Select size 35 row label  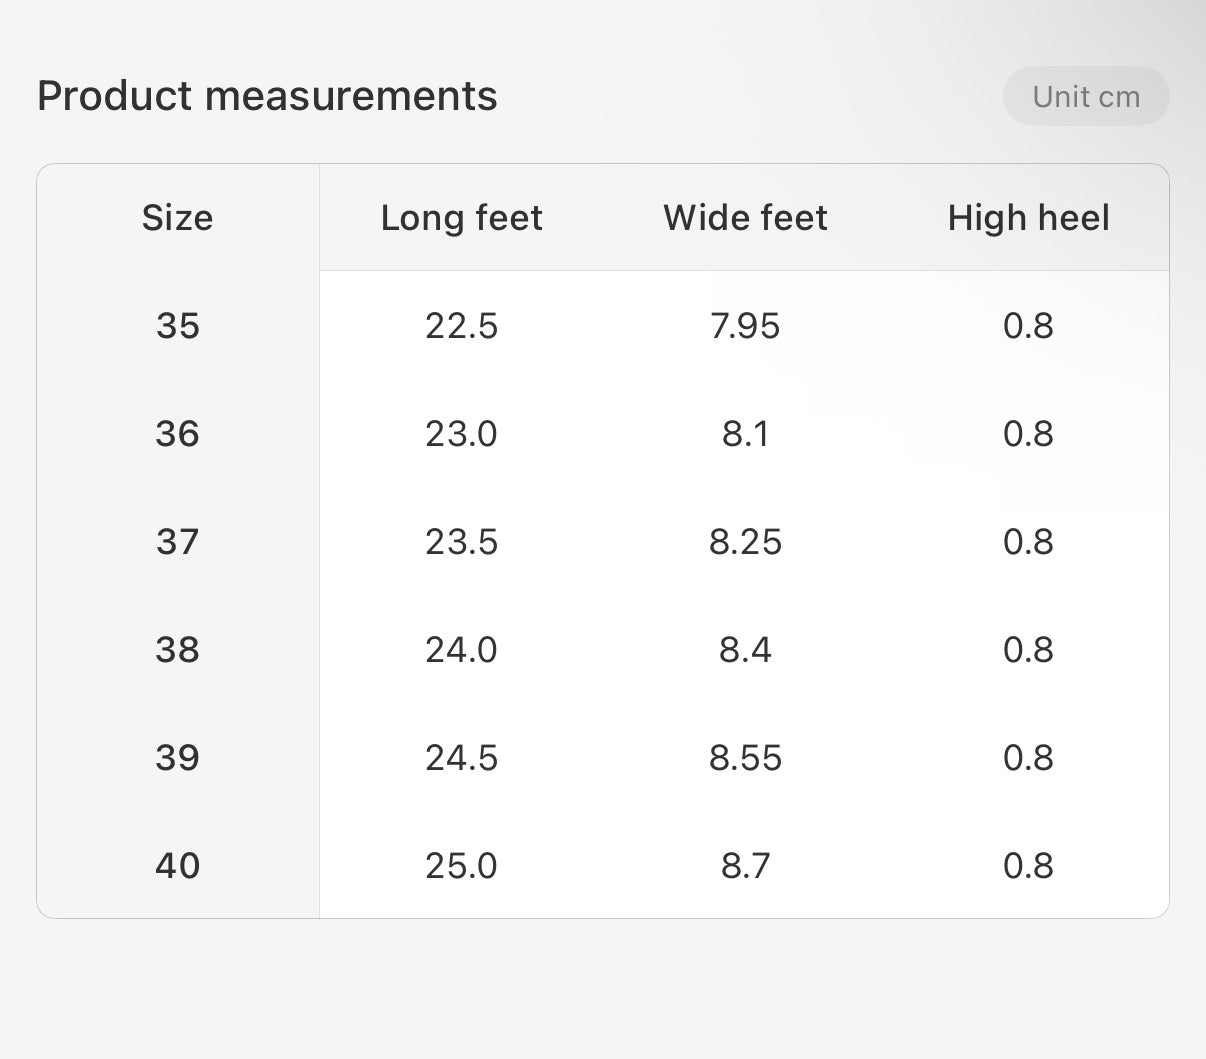(x=178, y=326)
